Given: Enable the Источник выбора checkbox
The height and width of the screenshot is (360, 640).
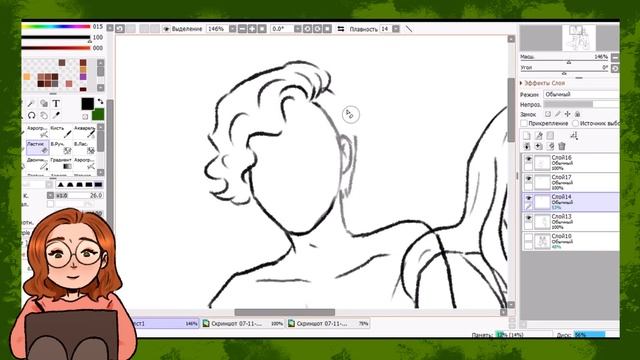Looking at the screenshot, I should click(576, 123).
